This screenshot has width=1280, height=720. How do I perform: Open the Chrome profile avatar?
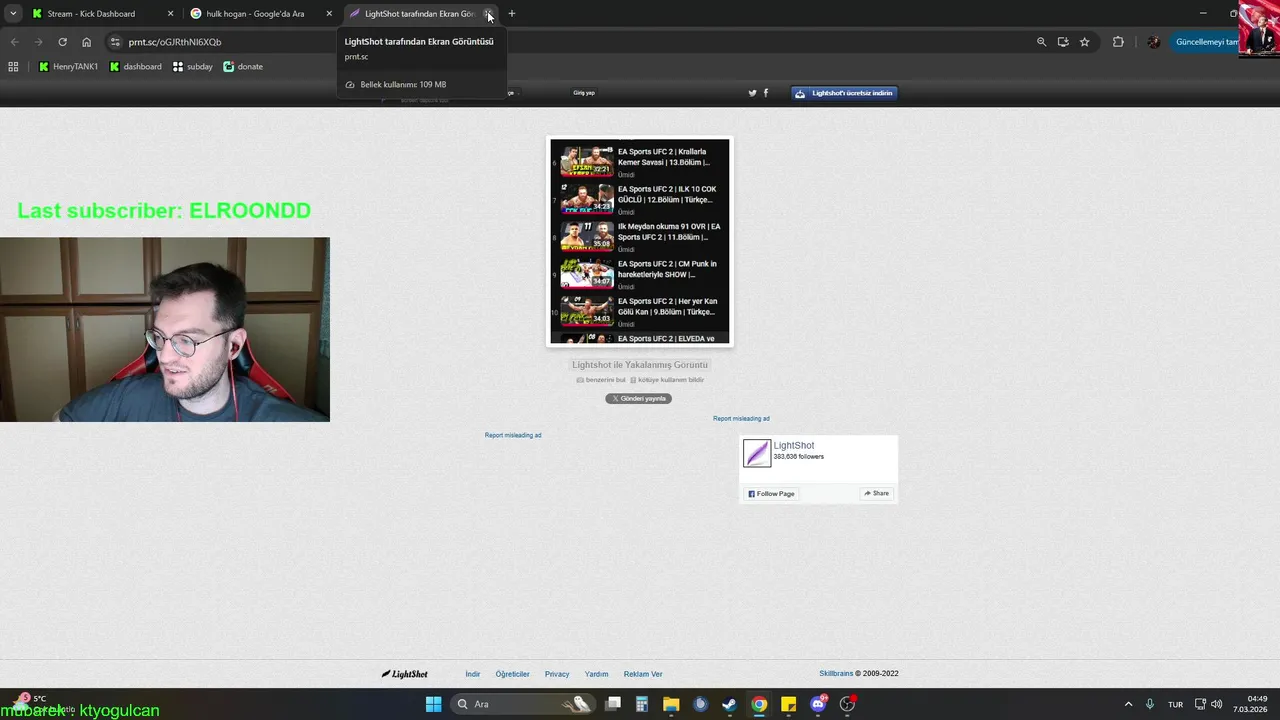[x=1153, y=42]
